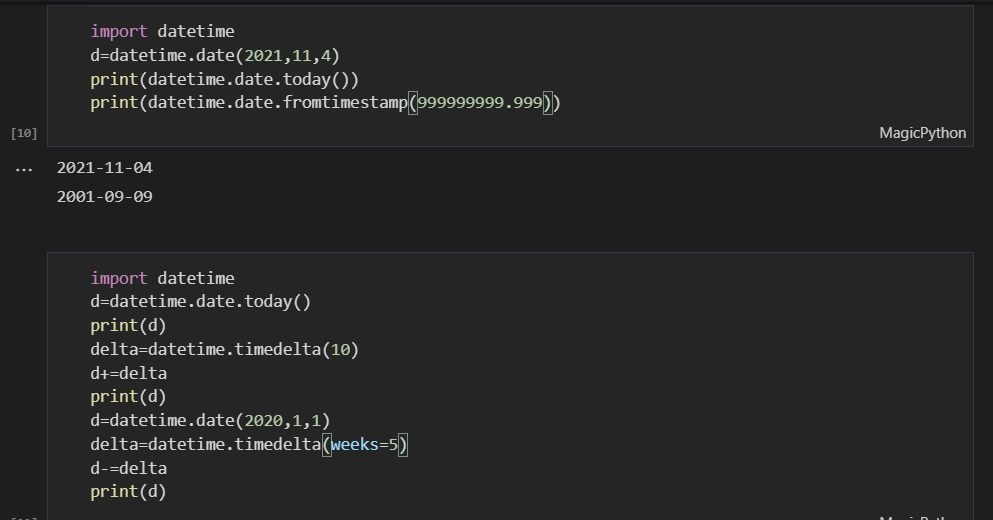Click final print(d) line in second cell

click(128, 492)
